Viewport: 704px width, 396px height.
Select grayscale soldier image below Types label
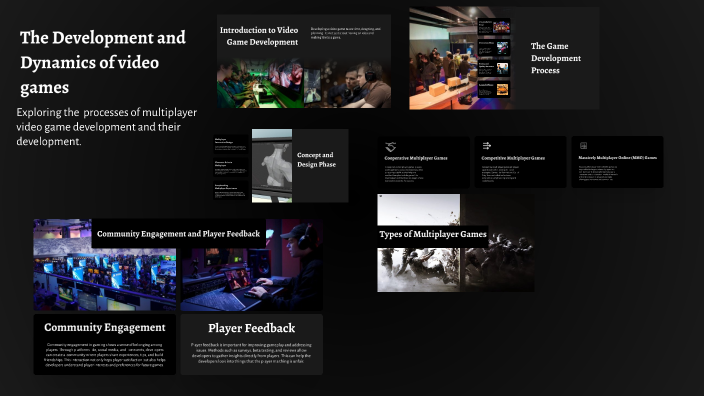coord(418,270)
